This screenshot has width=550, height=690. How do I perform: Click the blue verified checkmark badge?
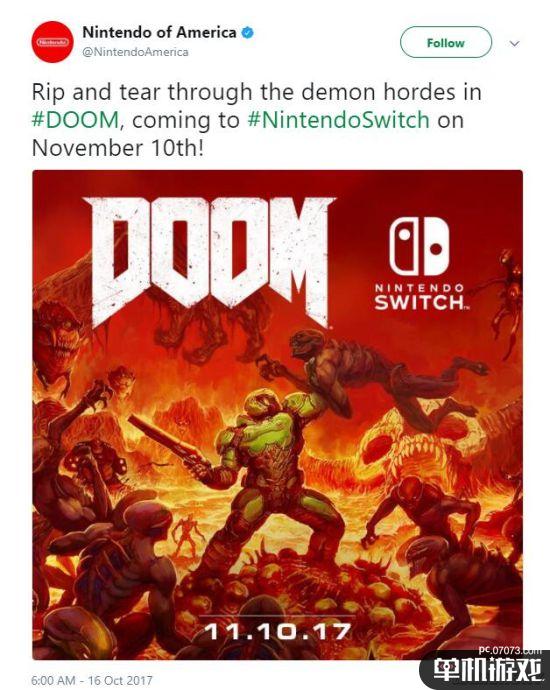pyautogui.click(x=248, y=32)
